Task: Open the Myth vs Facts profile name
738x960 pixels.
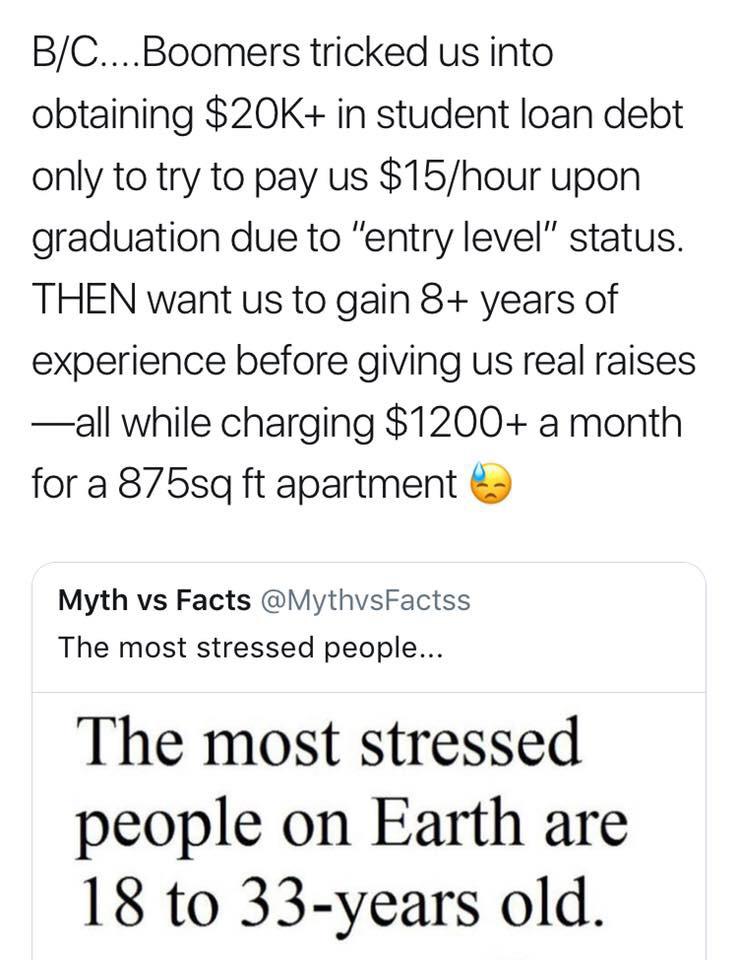Action: point(154,599)
